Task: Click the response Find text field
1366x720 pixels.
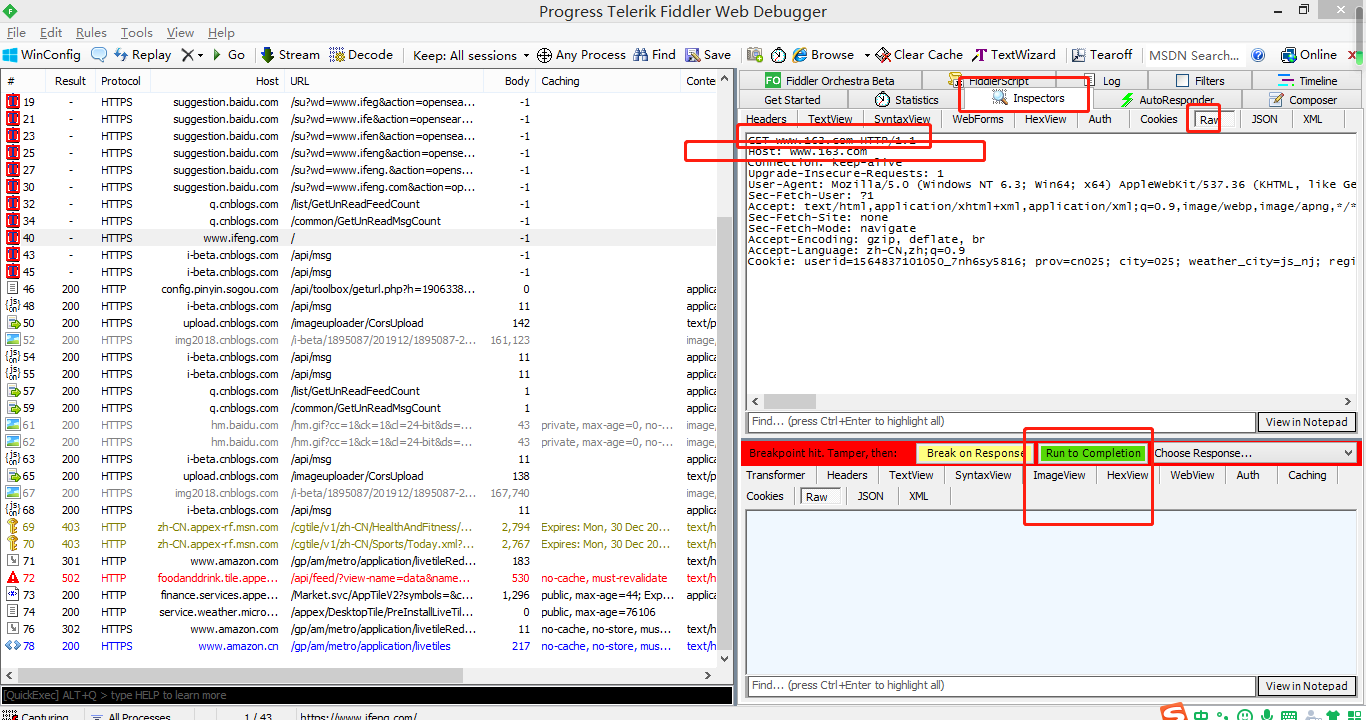Action: 1001,686
